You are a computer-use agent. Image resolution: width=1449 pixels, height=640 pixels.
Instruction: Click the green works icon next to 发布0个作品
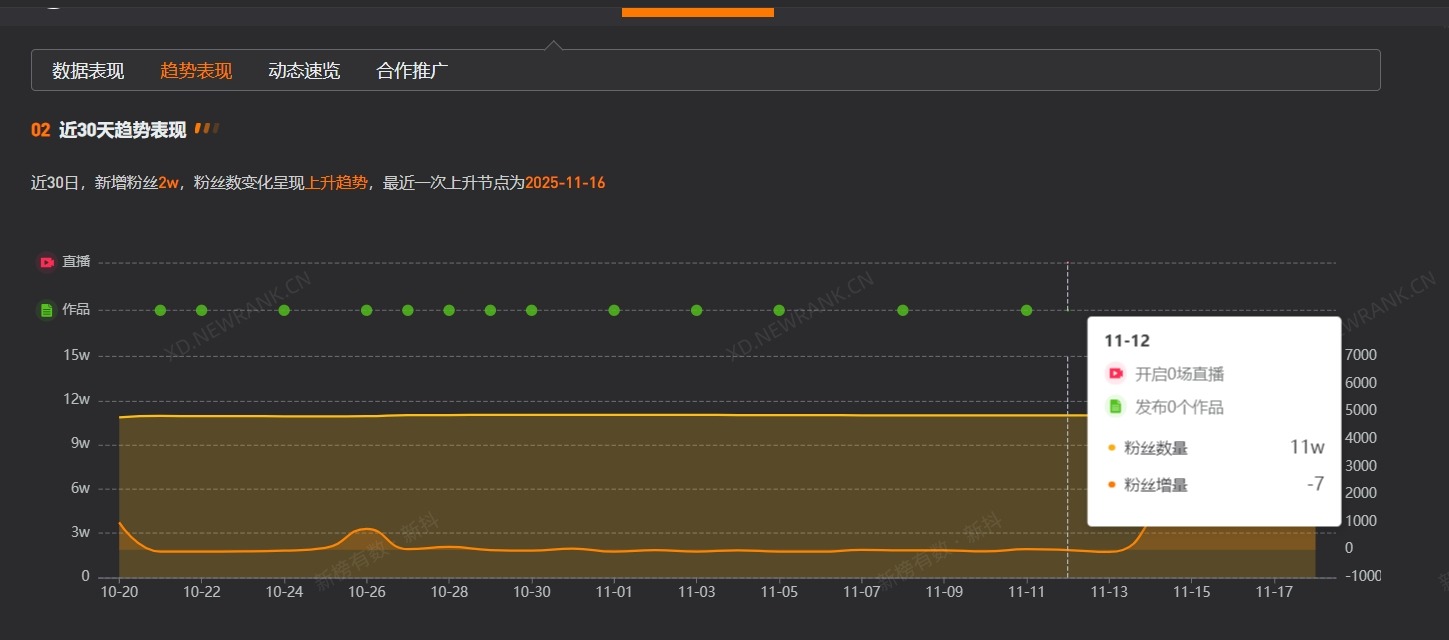tap(1115, 406)
